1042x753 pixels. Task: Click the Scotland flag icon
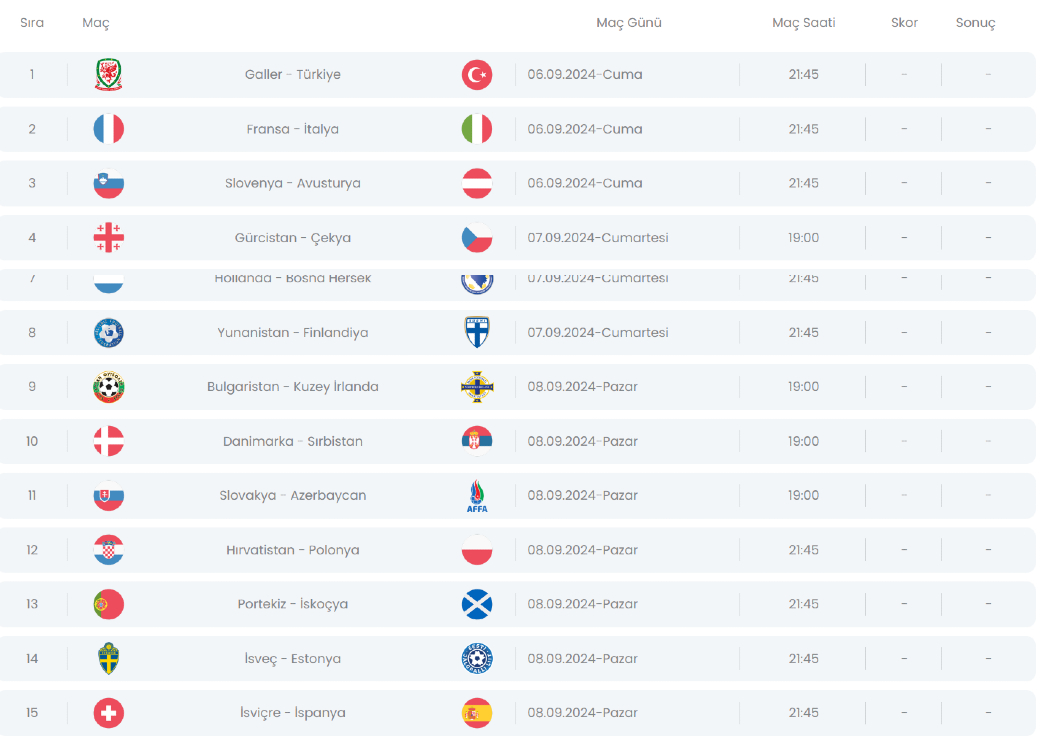477,604
